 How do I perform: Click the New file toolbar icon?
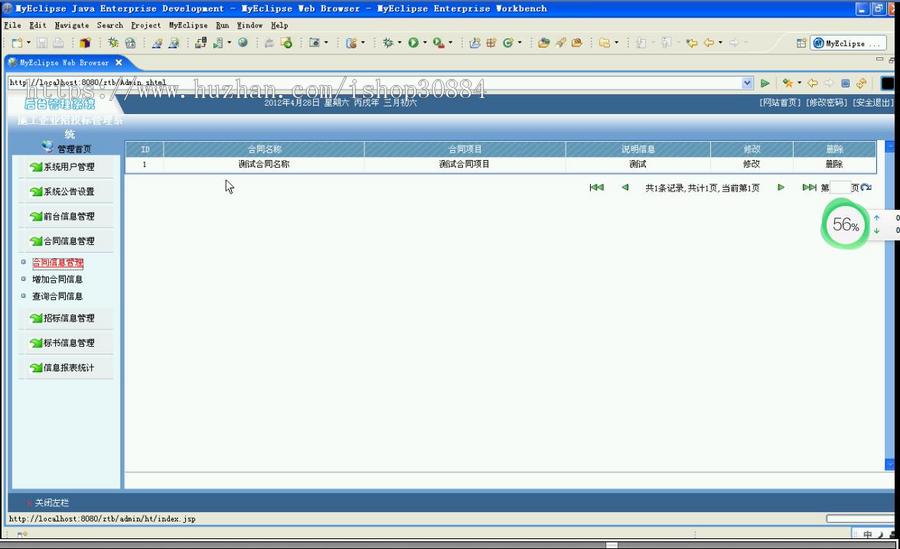coord(17,43)
